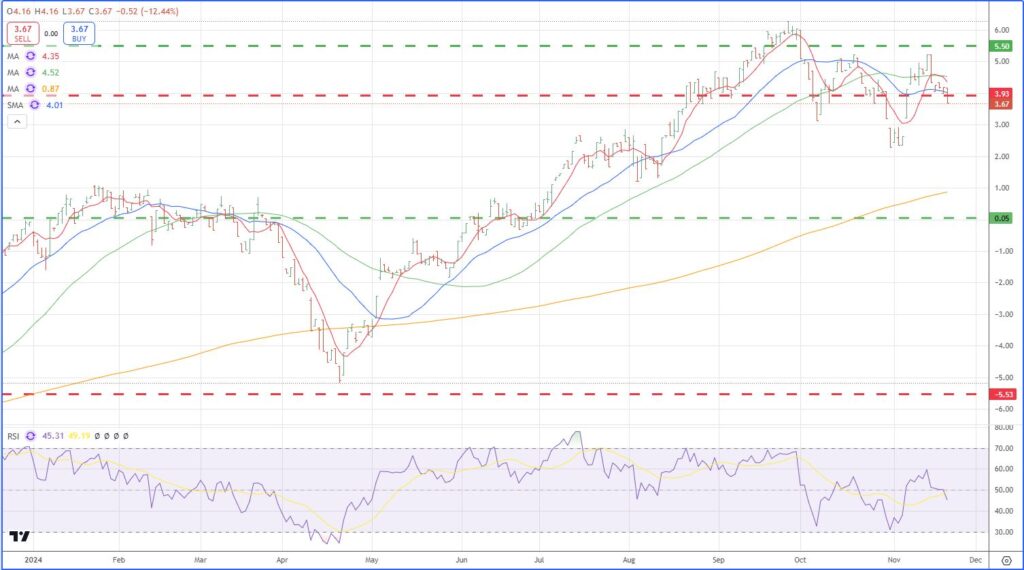Click the 3.67 current price label

[1001, 103]
